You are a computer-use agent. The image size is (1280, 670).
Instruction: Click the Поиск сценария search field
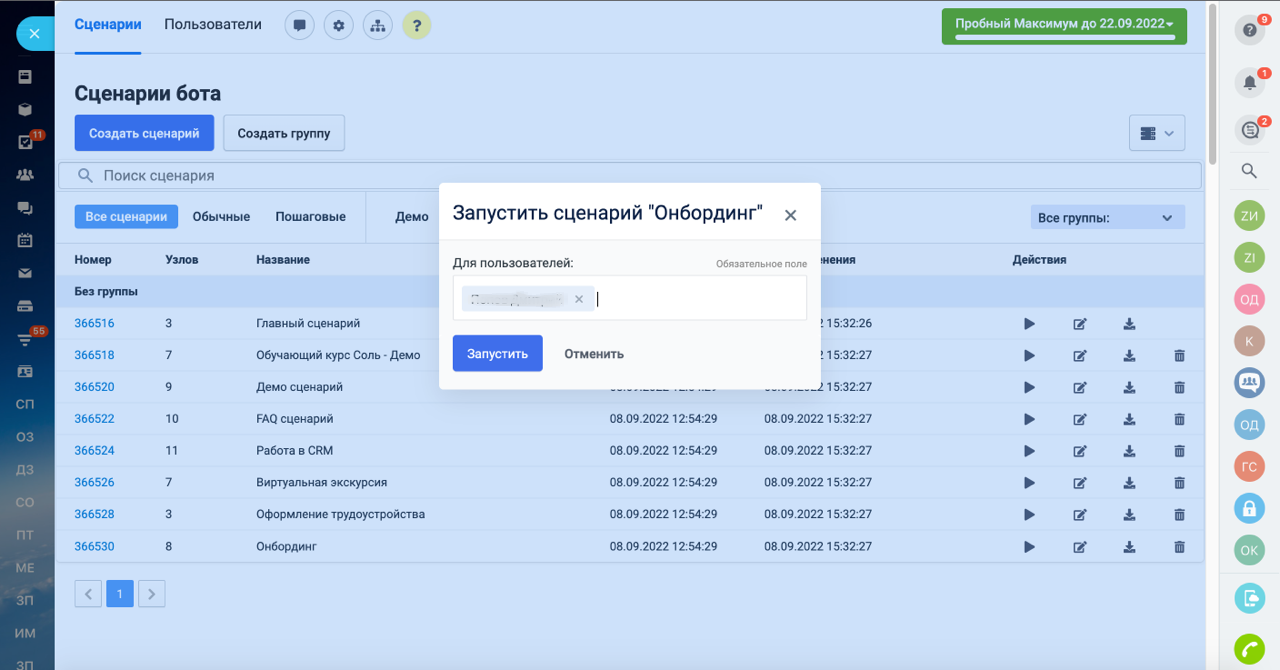tap(630, 176)
